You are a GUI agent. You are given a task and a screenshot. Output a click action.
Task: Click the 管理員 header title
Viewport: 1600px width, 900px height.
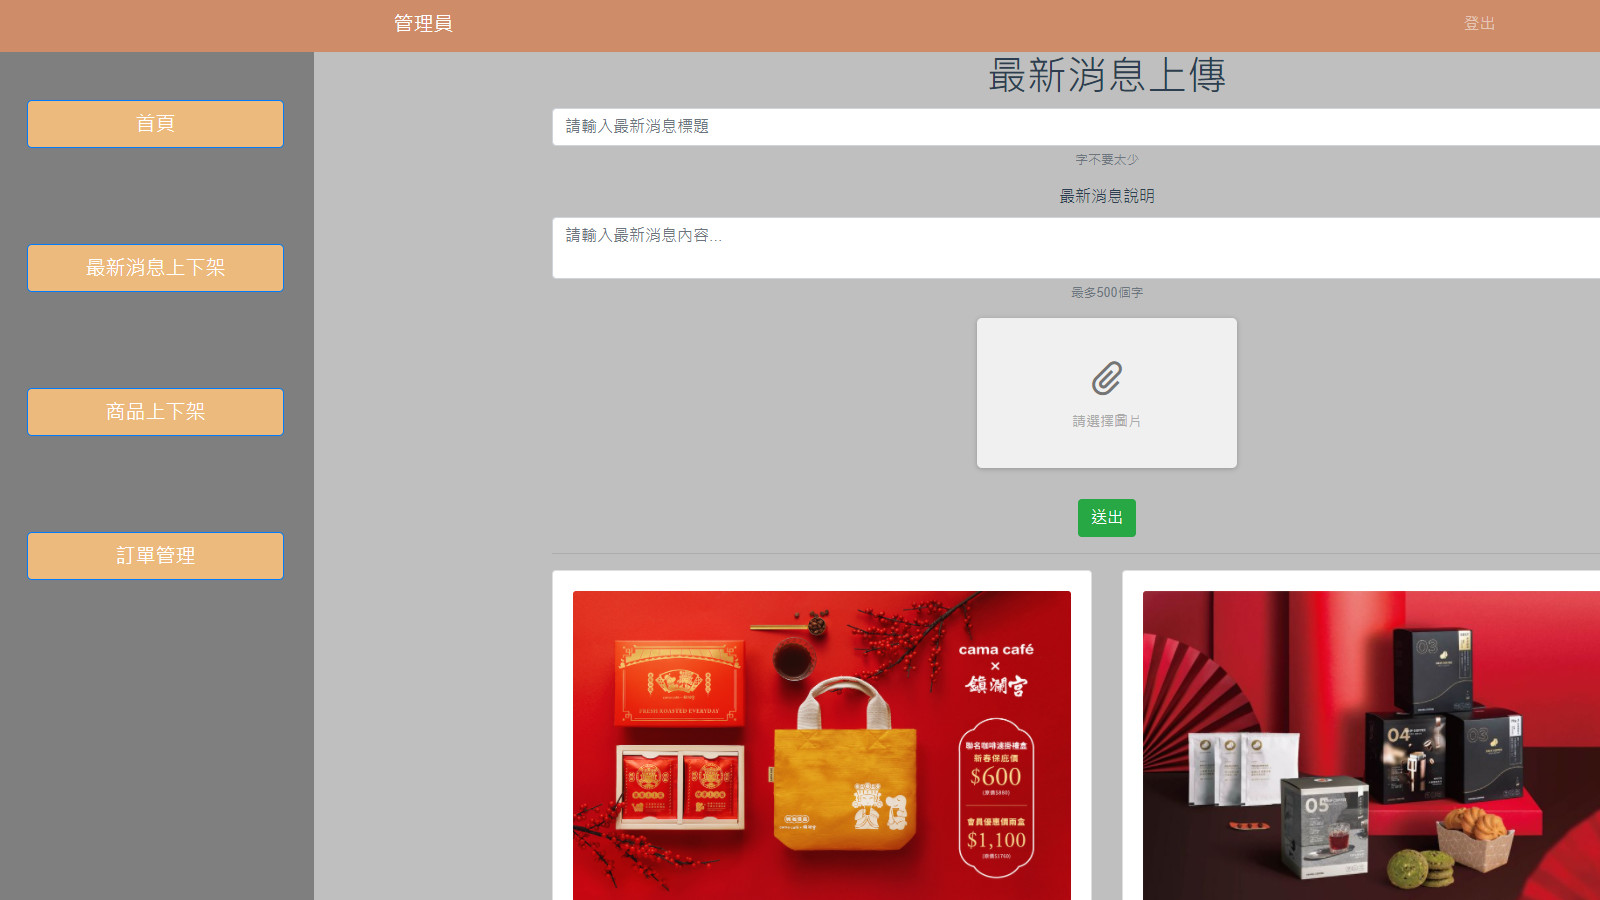point(423,23)
